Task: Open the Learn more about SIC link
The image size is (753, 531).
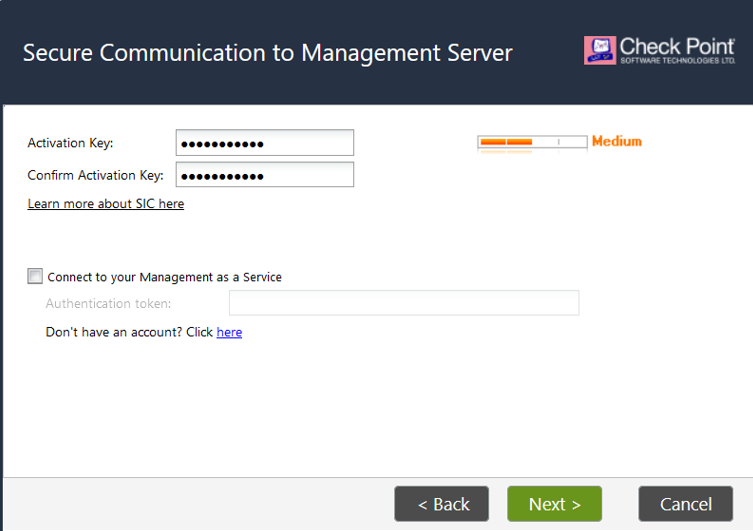Action: tap(106, 204)
